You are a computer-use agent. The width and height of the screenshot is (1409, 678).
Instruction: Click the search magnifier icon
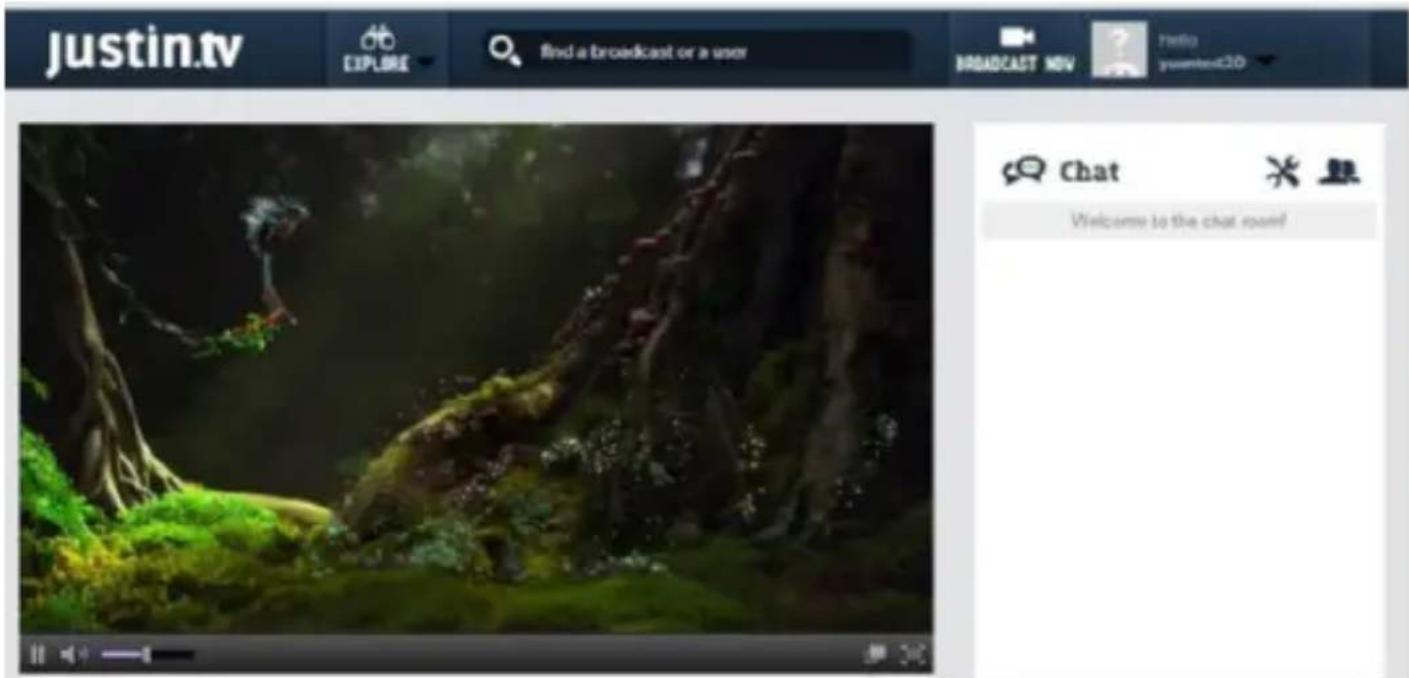pyautogui.click(x=505, y=52)
